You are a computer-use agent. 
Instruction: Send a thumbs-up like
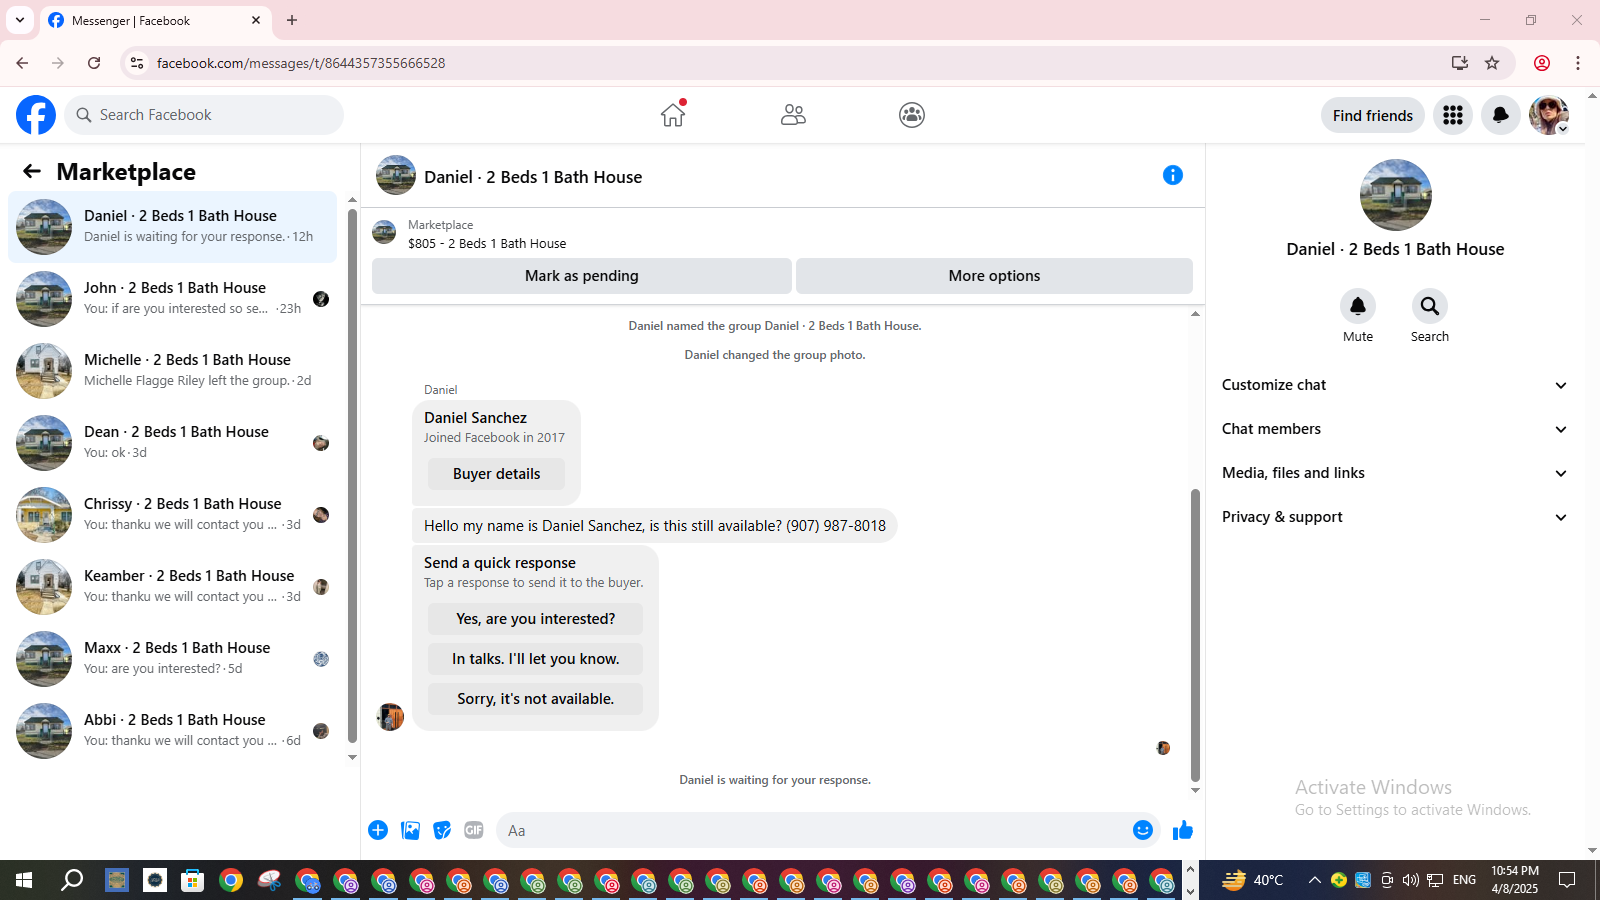coord(1183,830)
